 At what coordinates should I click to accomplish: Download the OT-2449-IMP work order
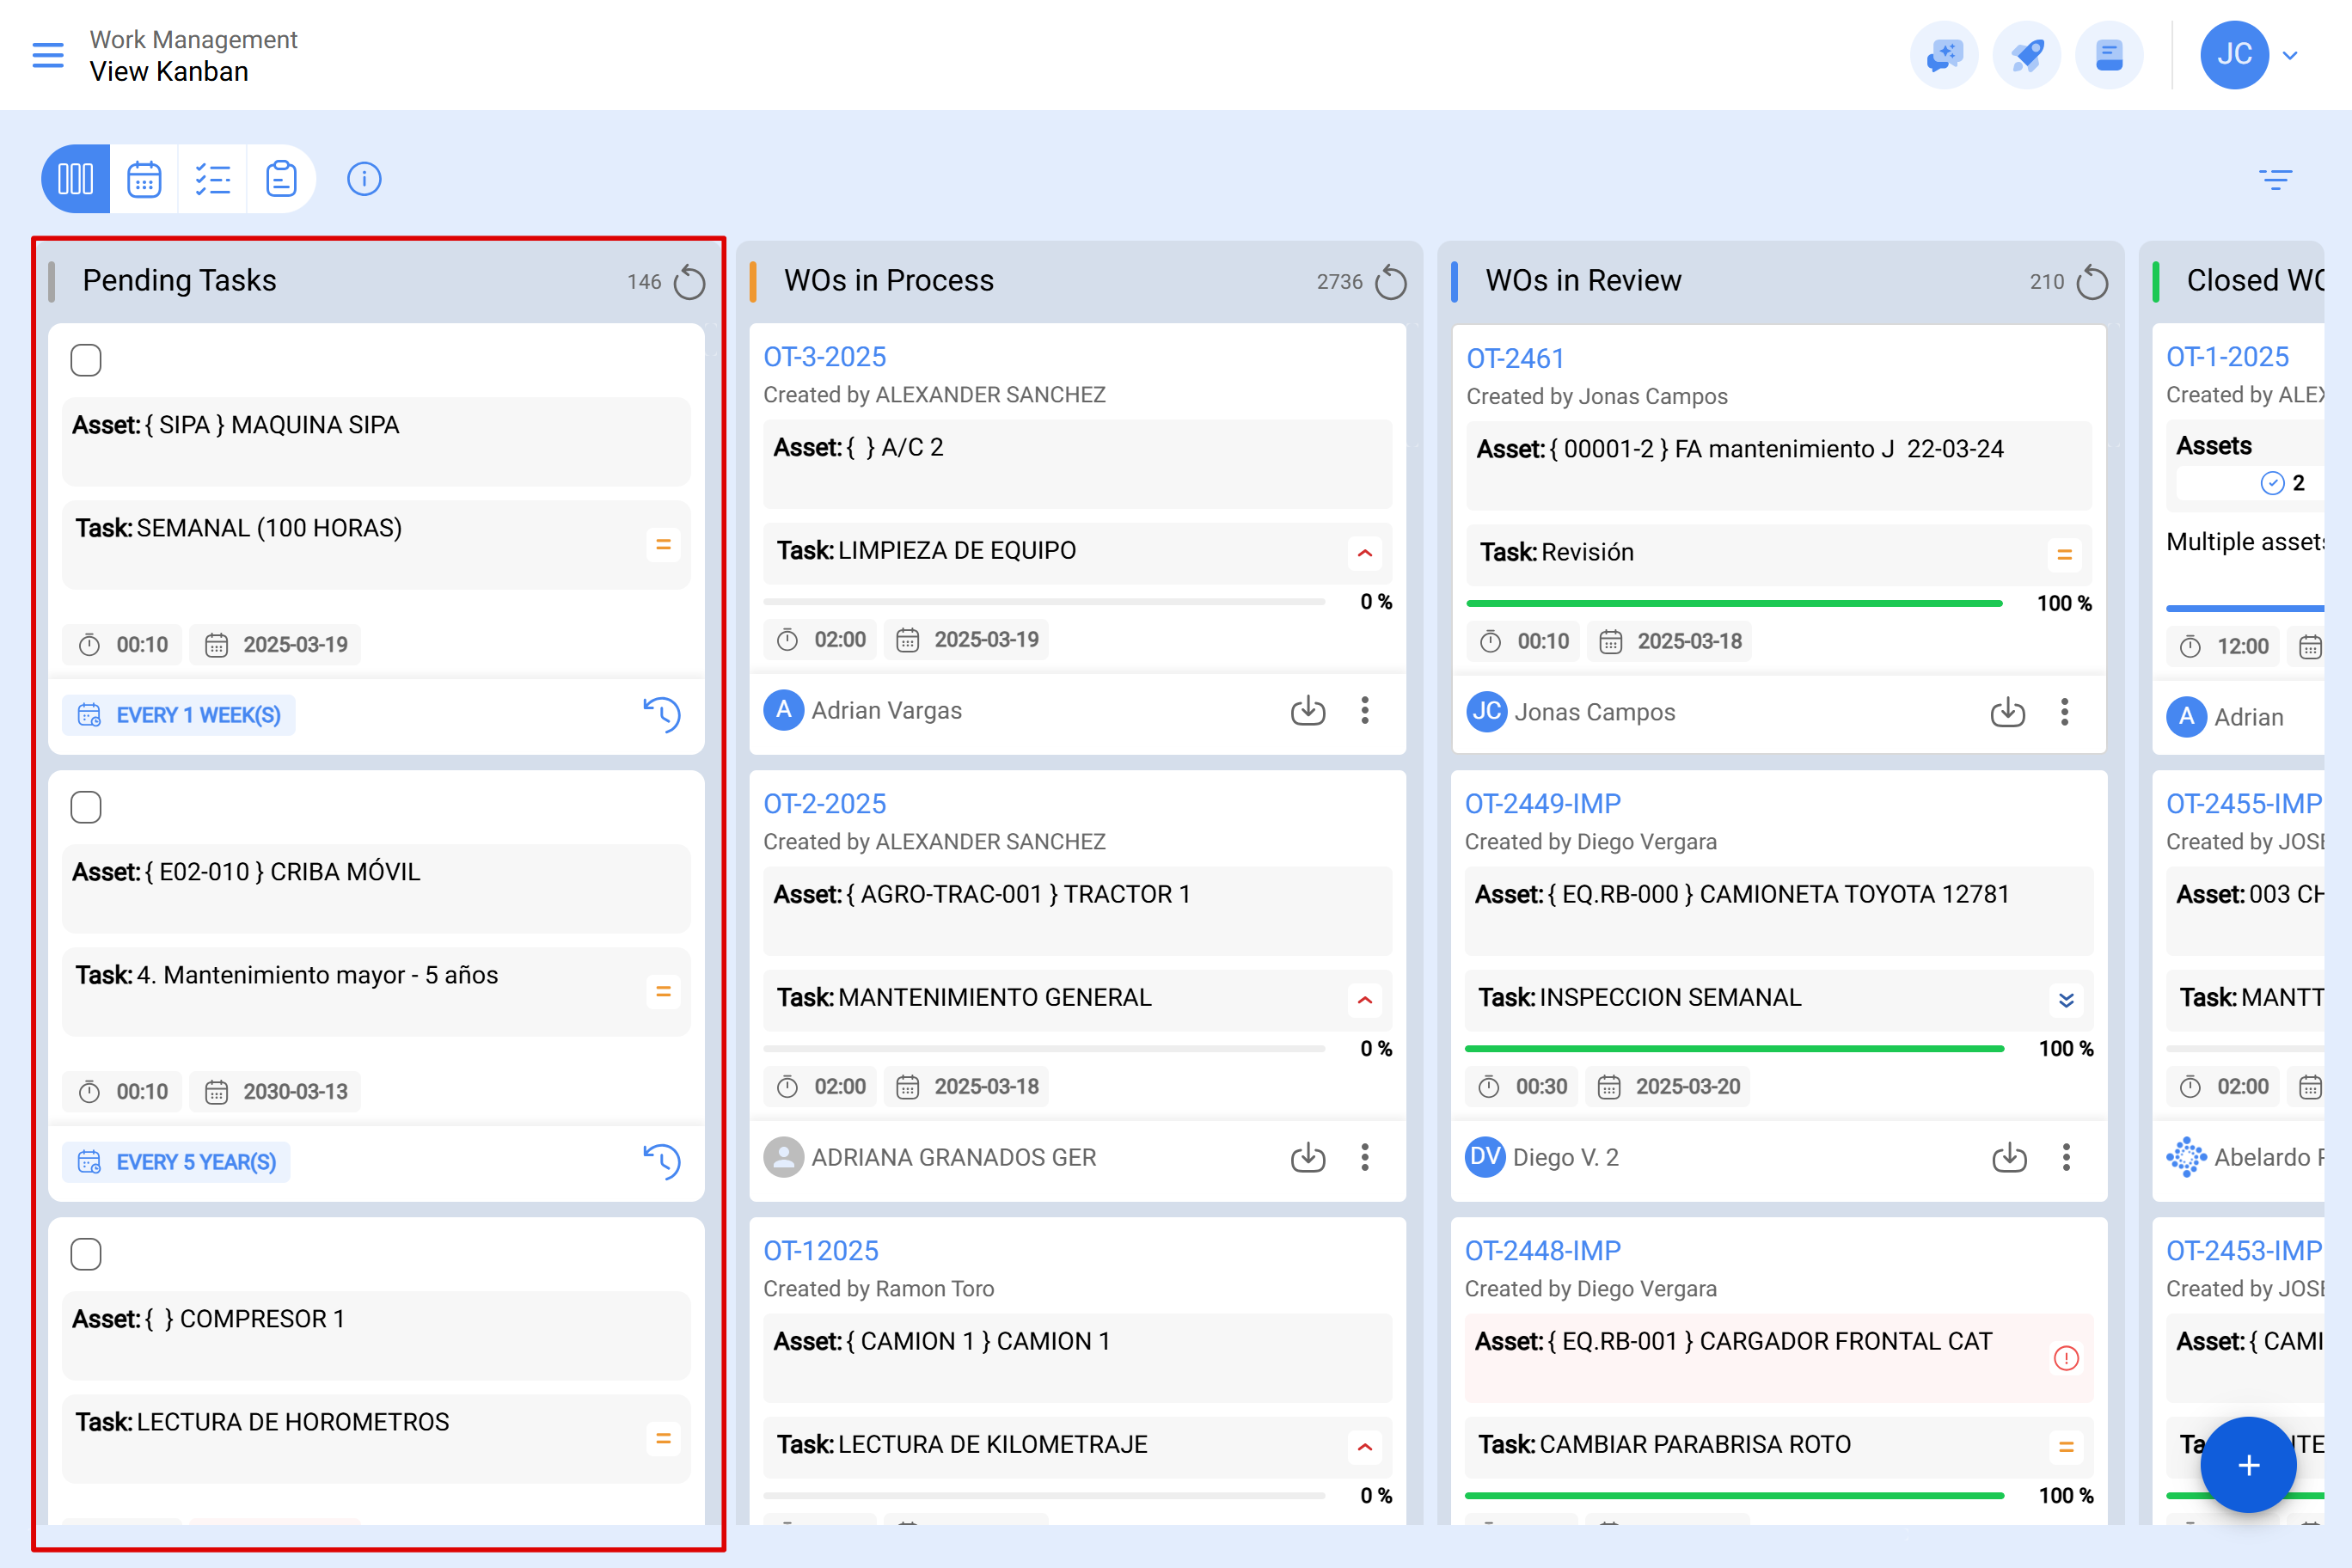click(2010, 1158)
